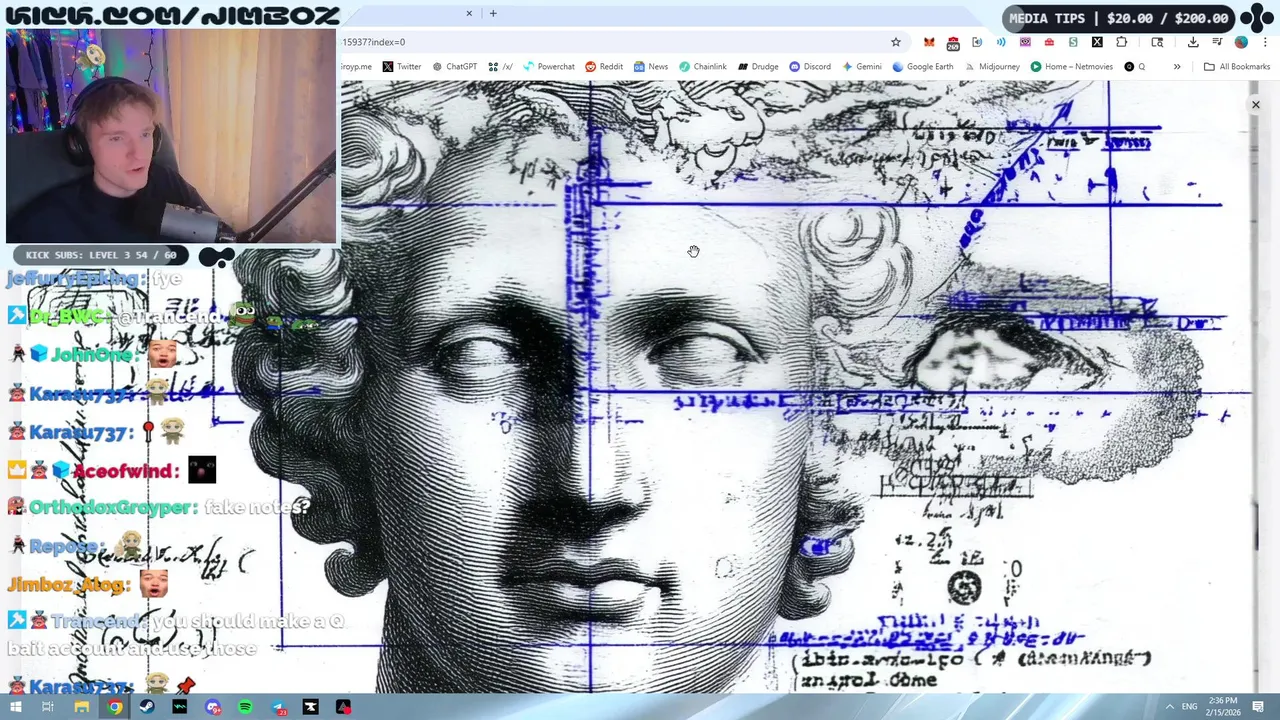1280x720 pixels.
Task: Click the red extension icon in the Chrome toolbar
Action: (1049, 42)
